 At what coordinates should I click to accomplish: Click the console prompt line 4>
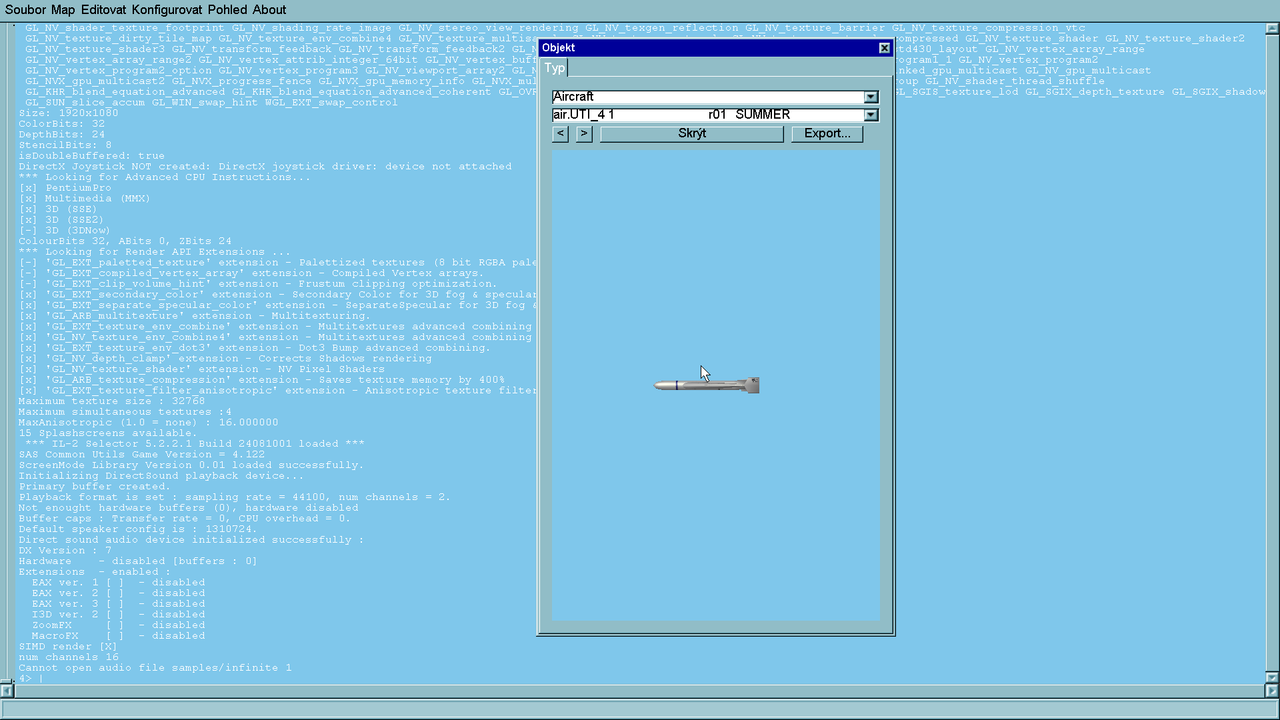pyautogui.click(x=30, y=678)
